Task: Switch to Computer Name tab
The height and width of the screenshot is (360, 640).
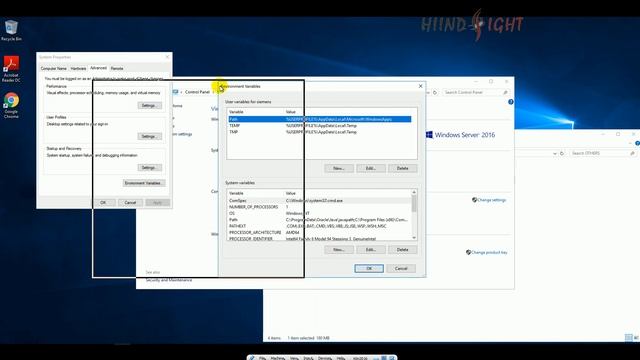Action: (53, 68)
